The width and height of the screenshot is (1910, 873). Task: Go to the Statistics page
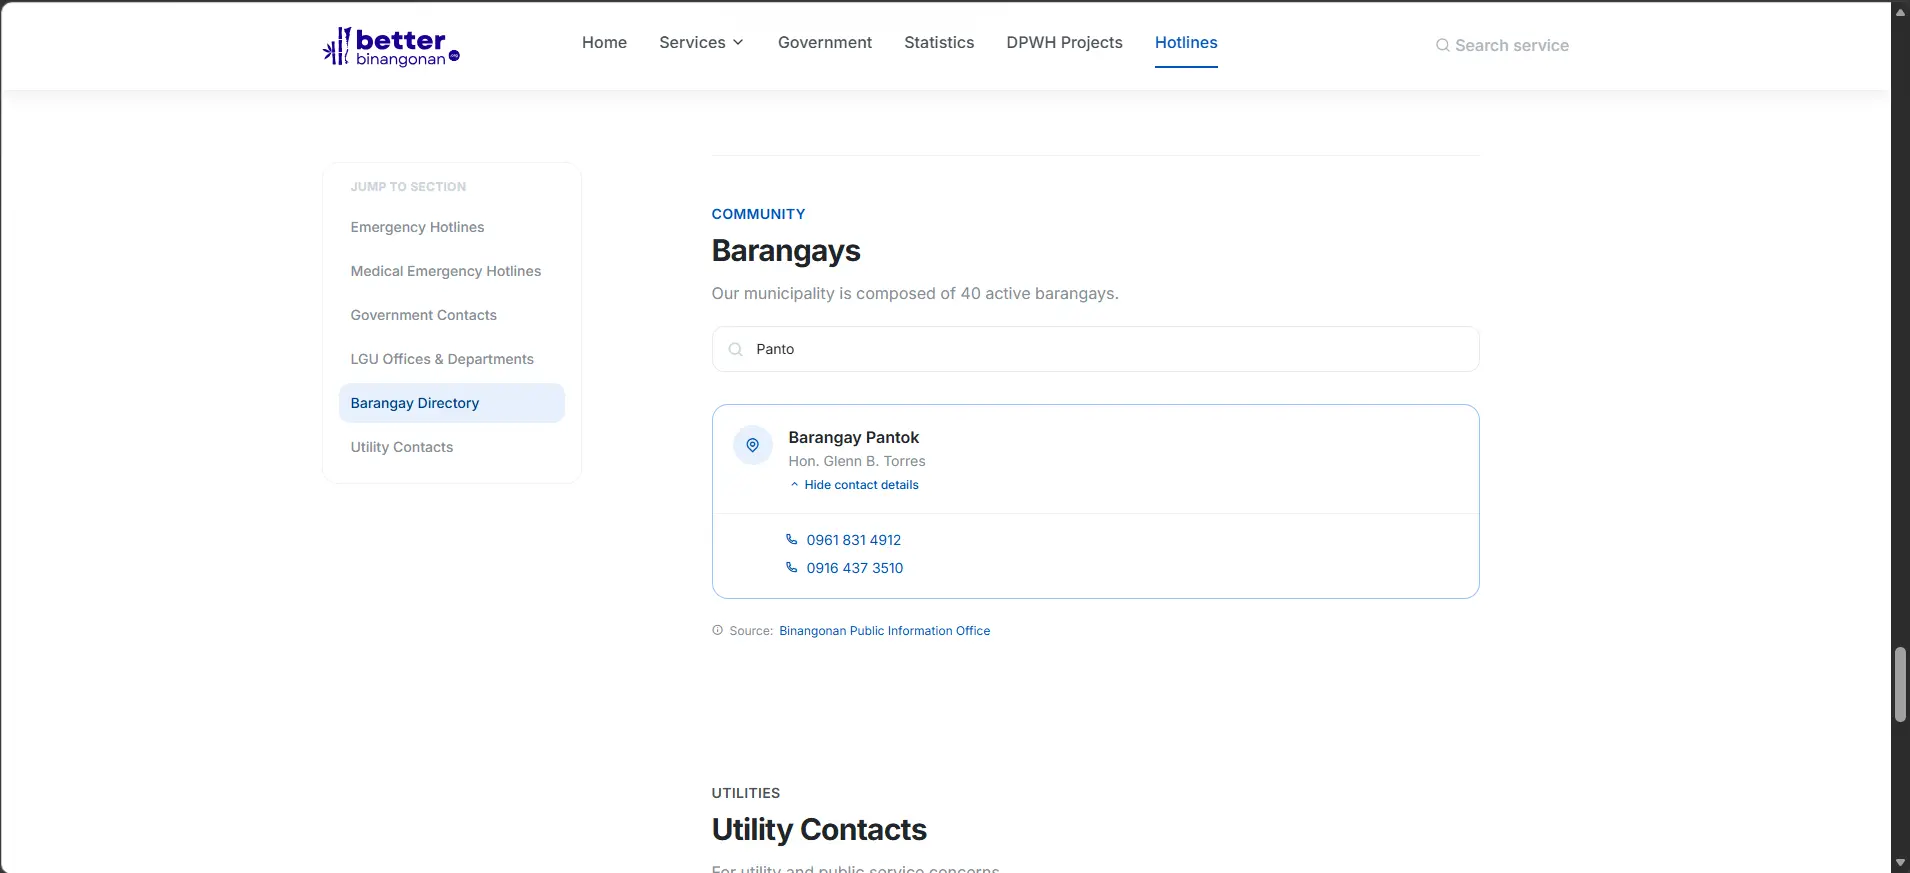coord(939,42)
